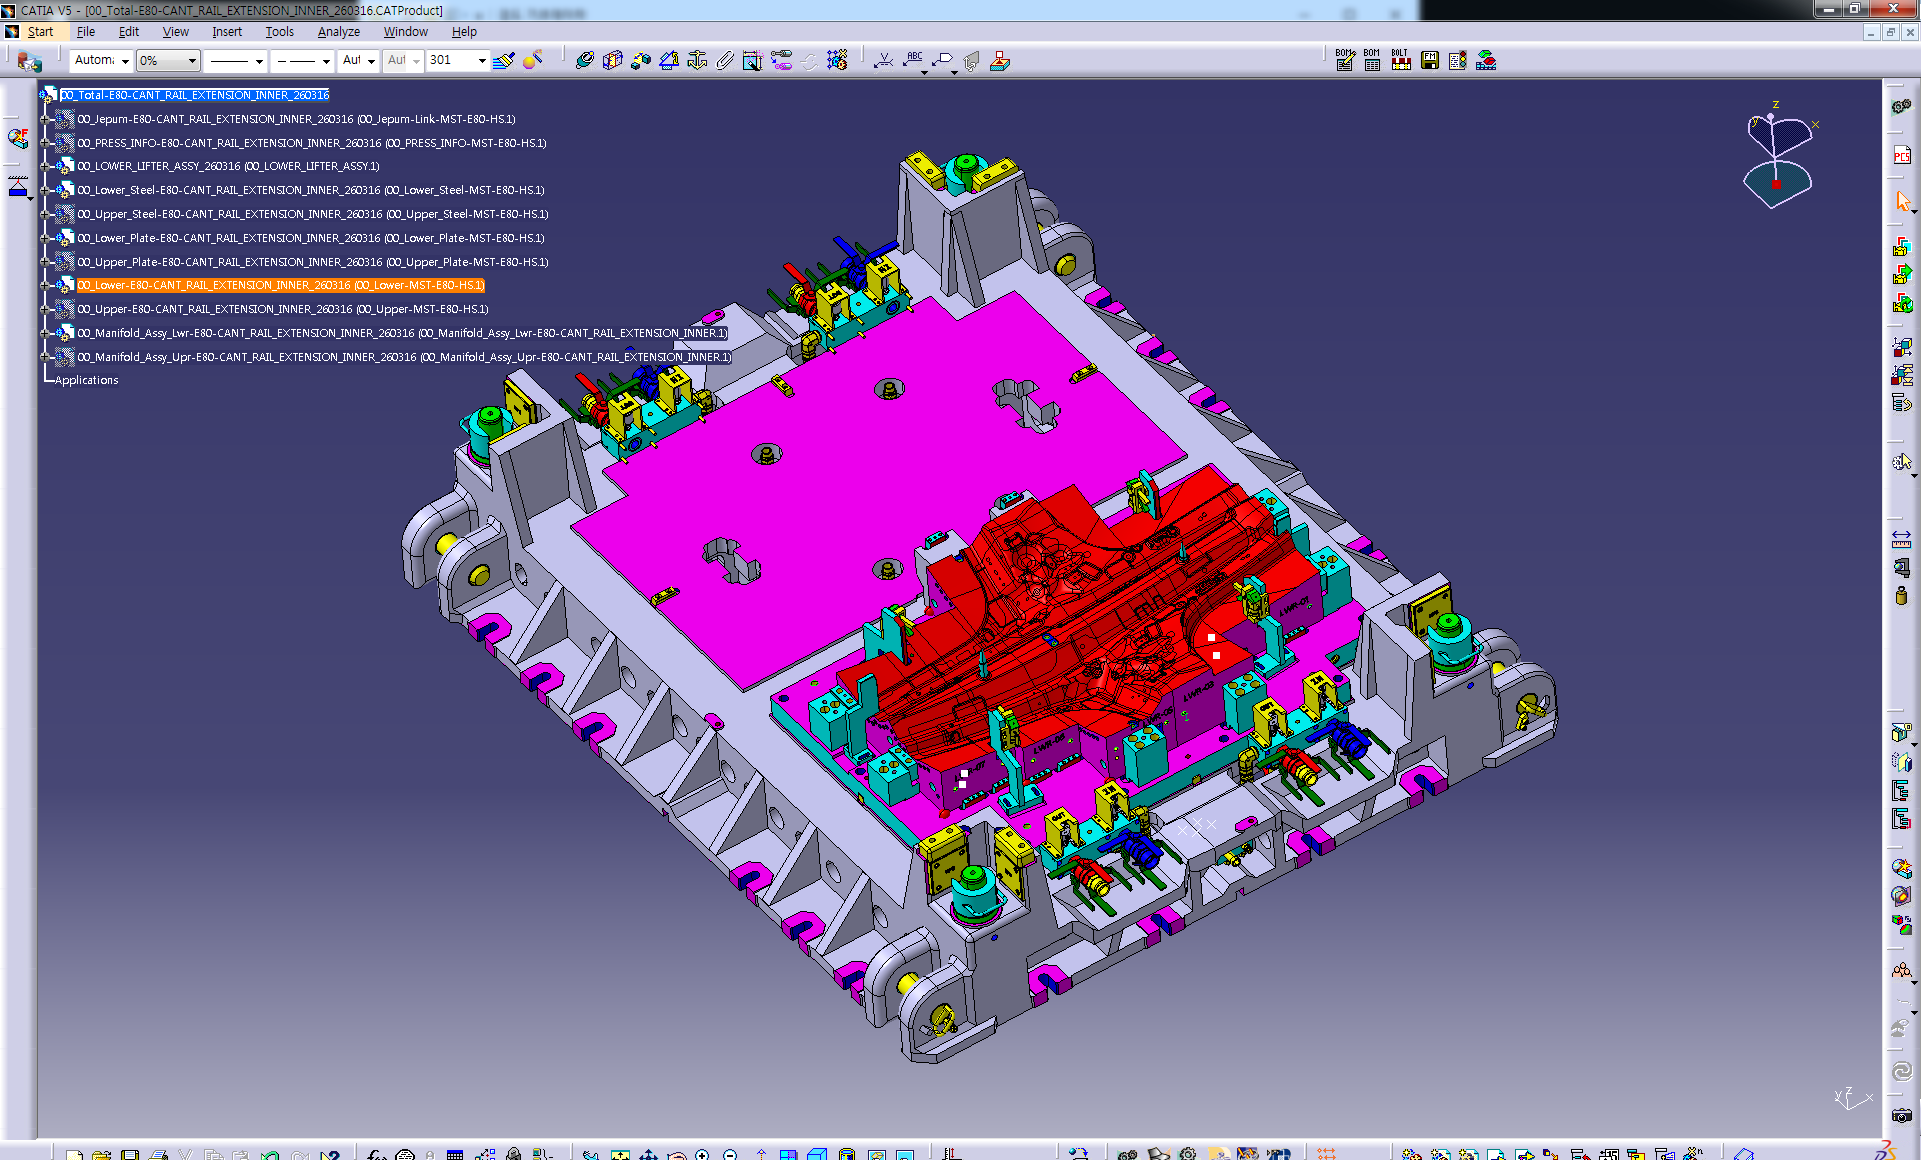Click the paperclip icon in the toolbar

725,61
